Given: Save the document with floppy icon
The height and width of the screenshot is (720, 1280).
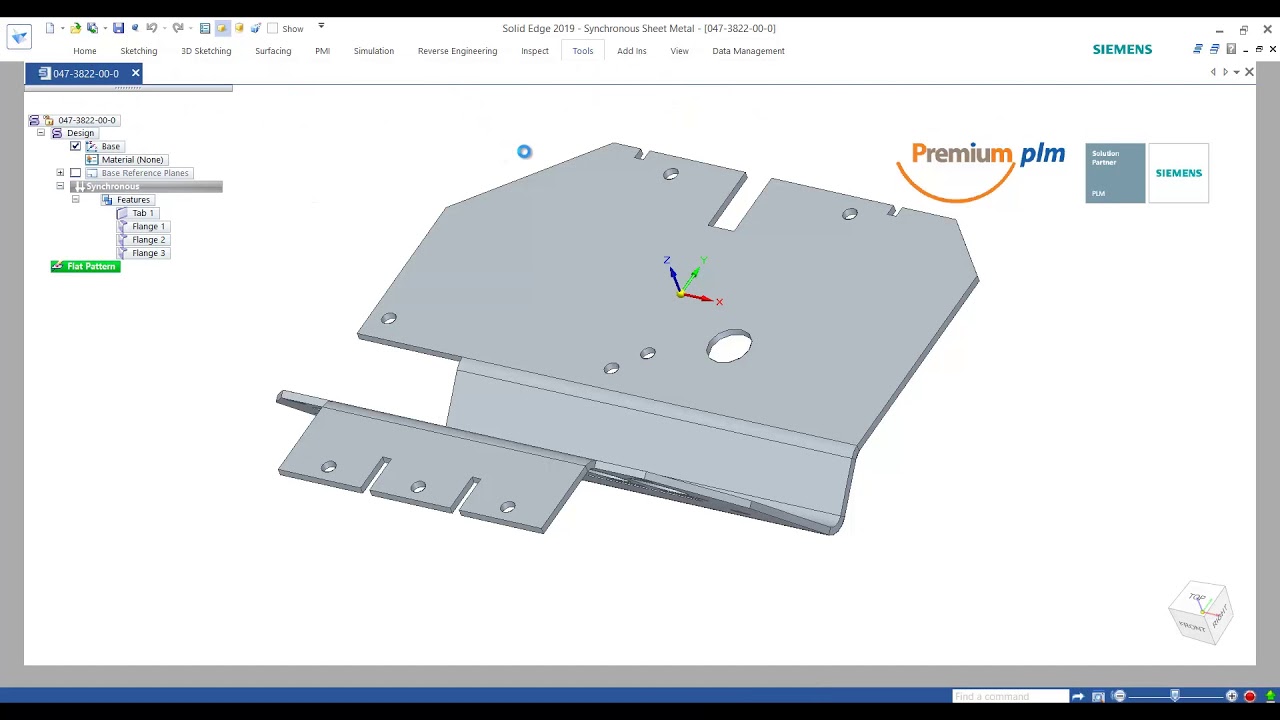Looking at the screenshot, I should coord(118,28).
